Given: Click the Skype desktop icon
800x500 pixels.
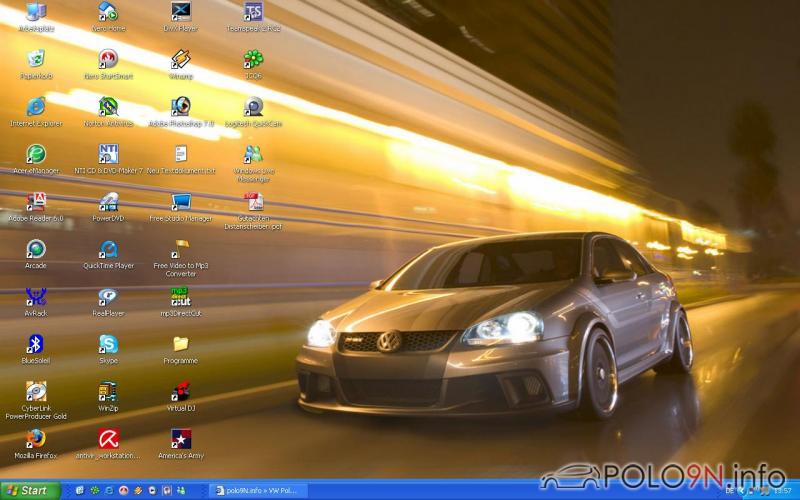Looking at the screenshot, I should coord(108,345).
